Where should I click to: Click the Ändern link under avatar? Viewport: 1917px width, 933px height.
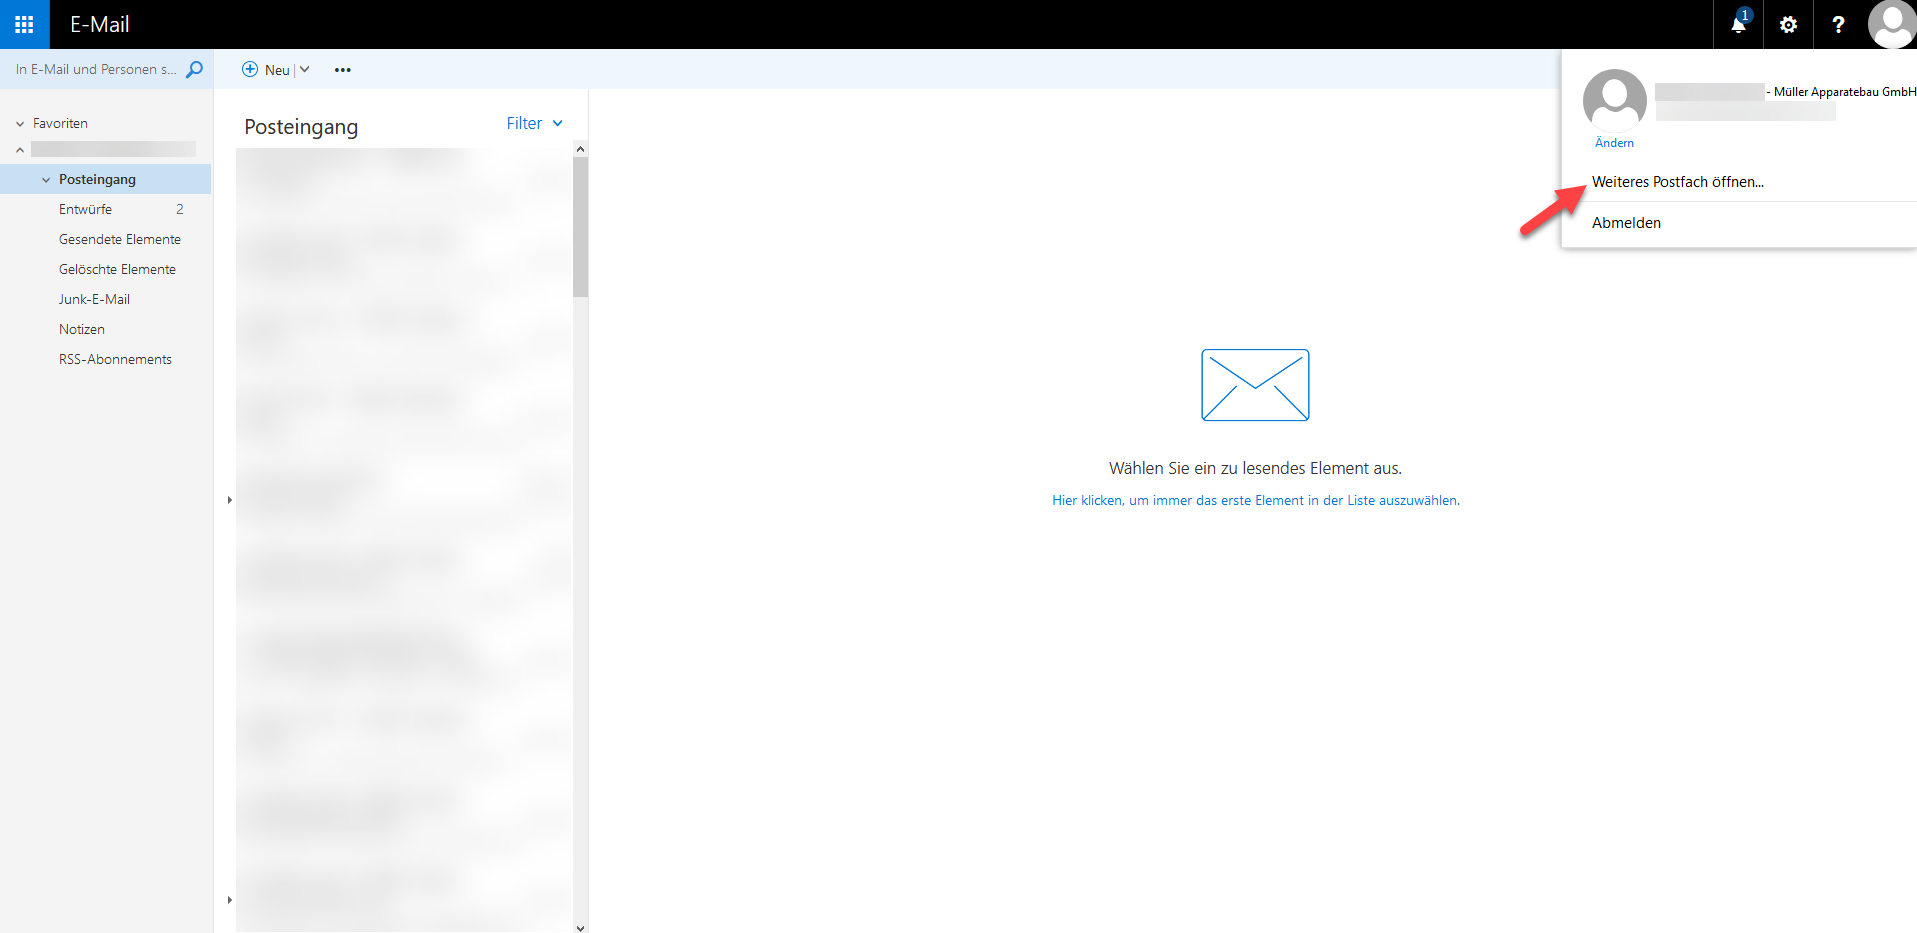(x=1614, y=143)
